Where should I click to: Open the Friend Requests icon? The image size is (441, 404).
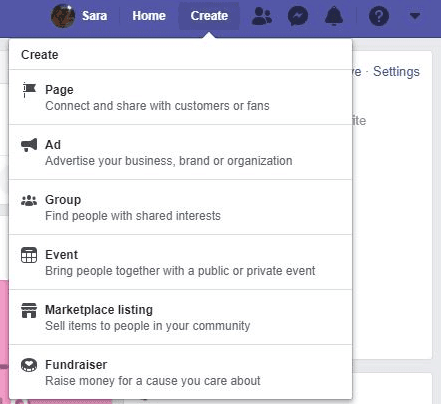click(262, 16)
